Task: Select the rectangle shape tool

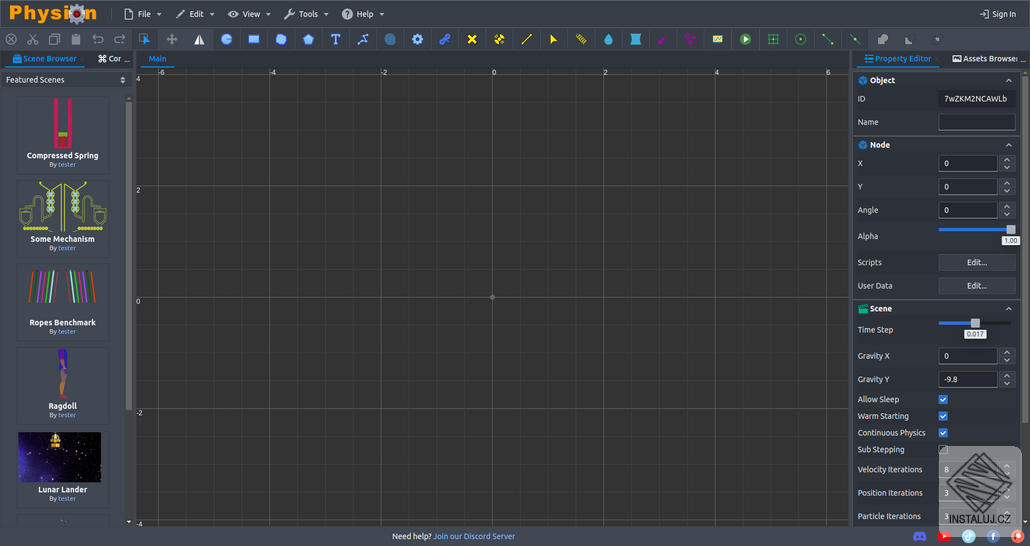Action: pos(254,39)
